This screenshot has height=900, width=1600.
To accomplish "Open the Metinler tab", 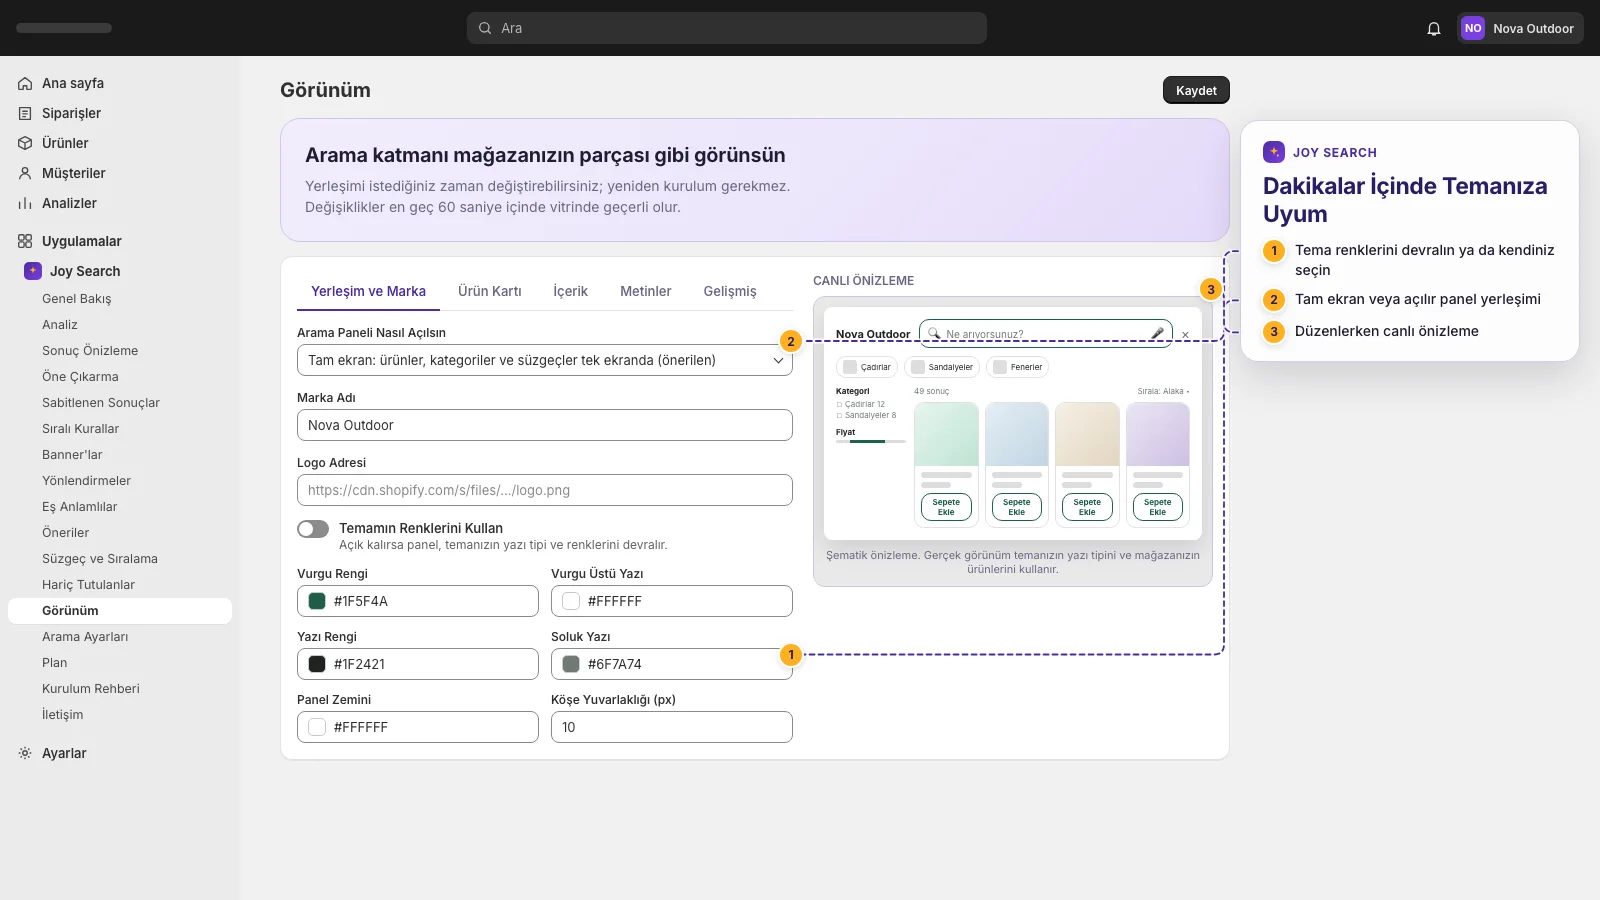I will pos(645,291).
